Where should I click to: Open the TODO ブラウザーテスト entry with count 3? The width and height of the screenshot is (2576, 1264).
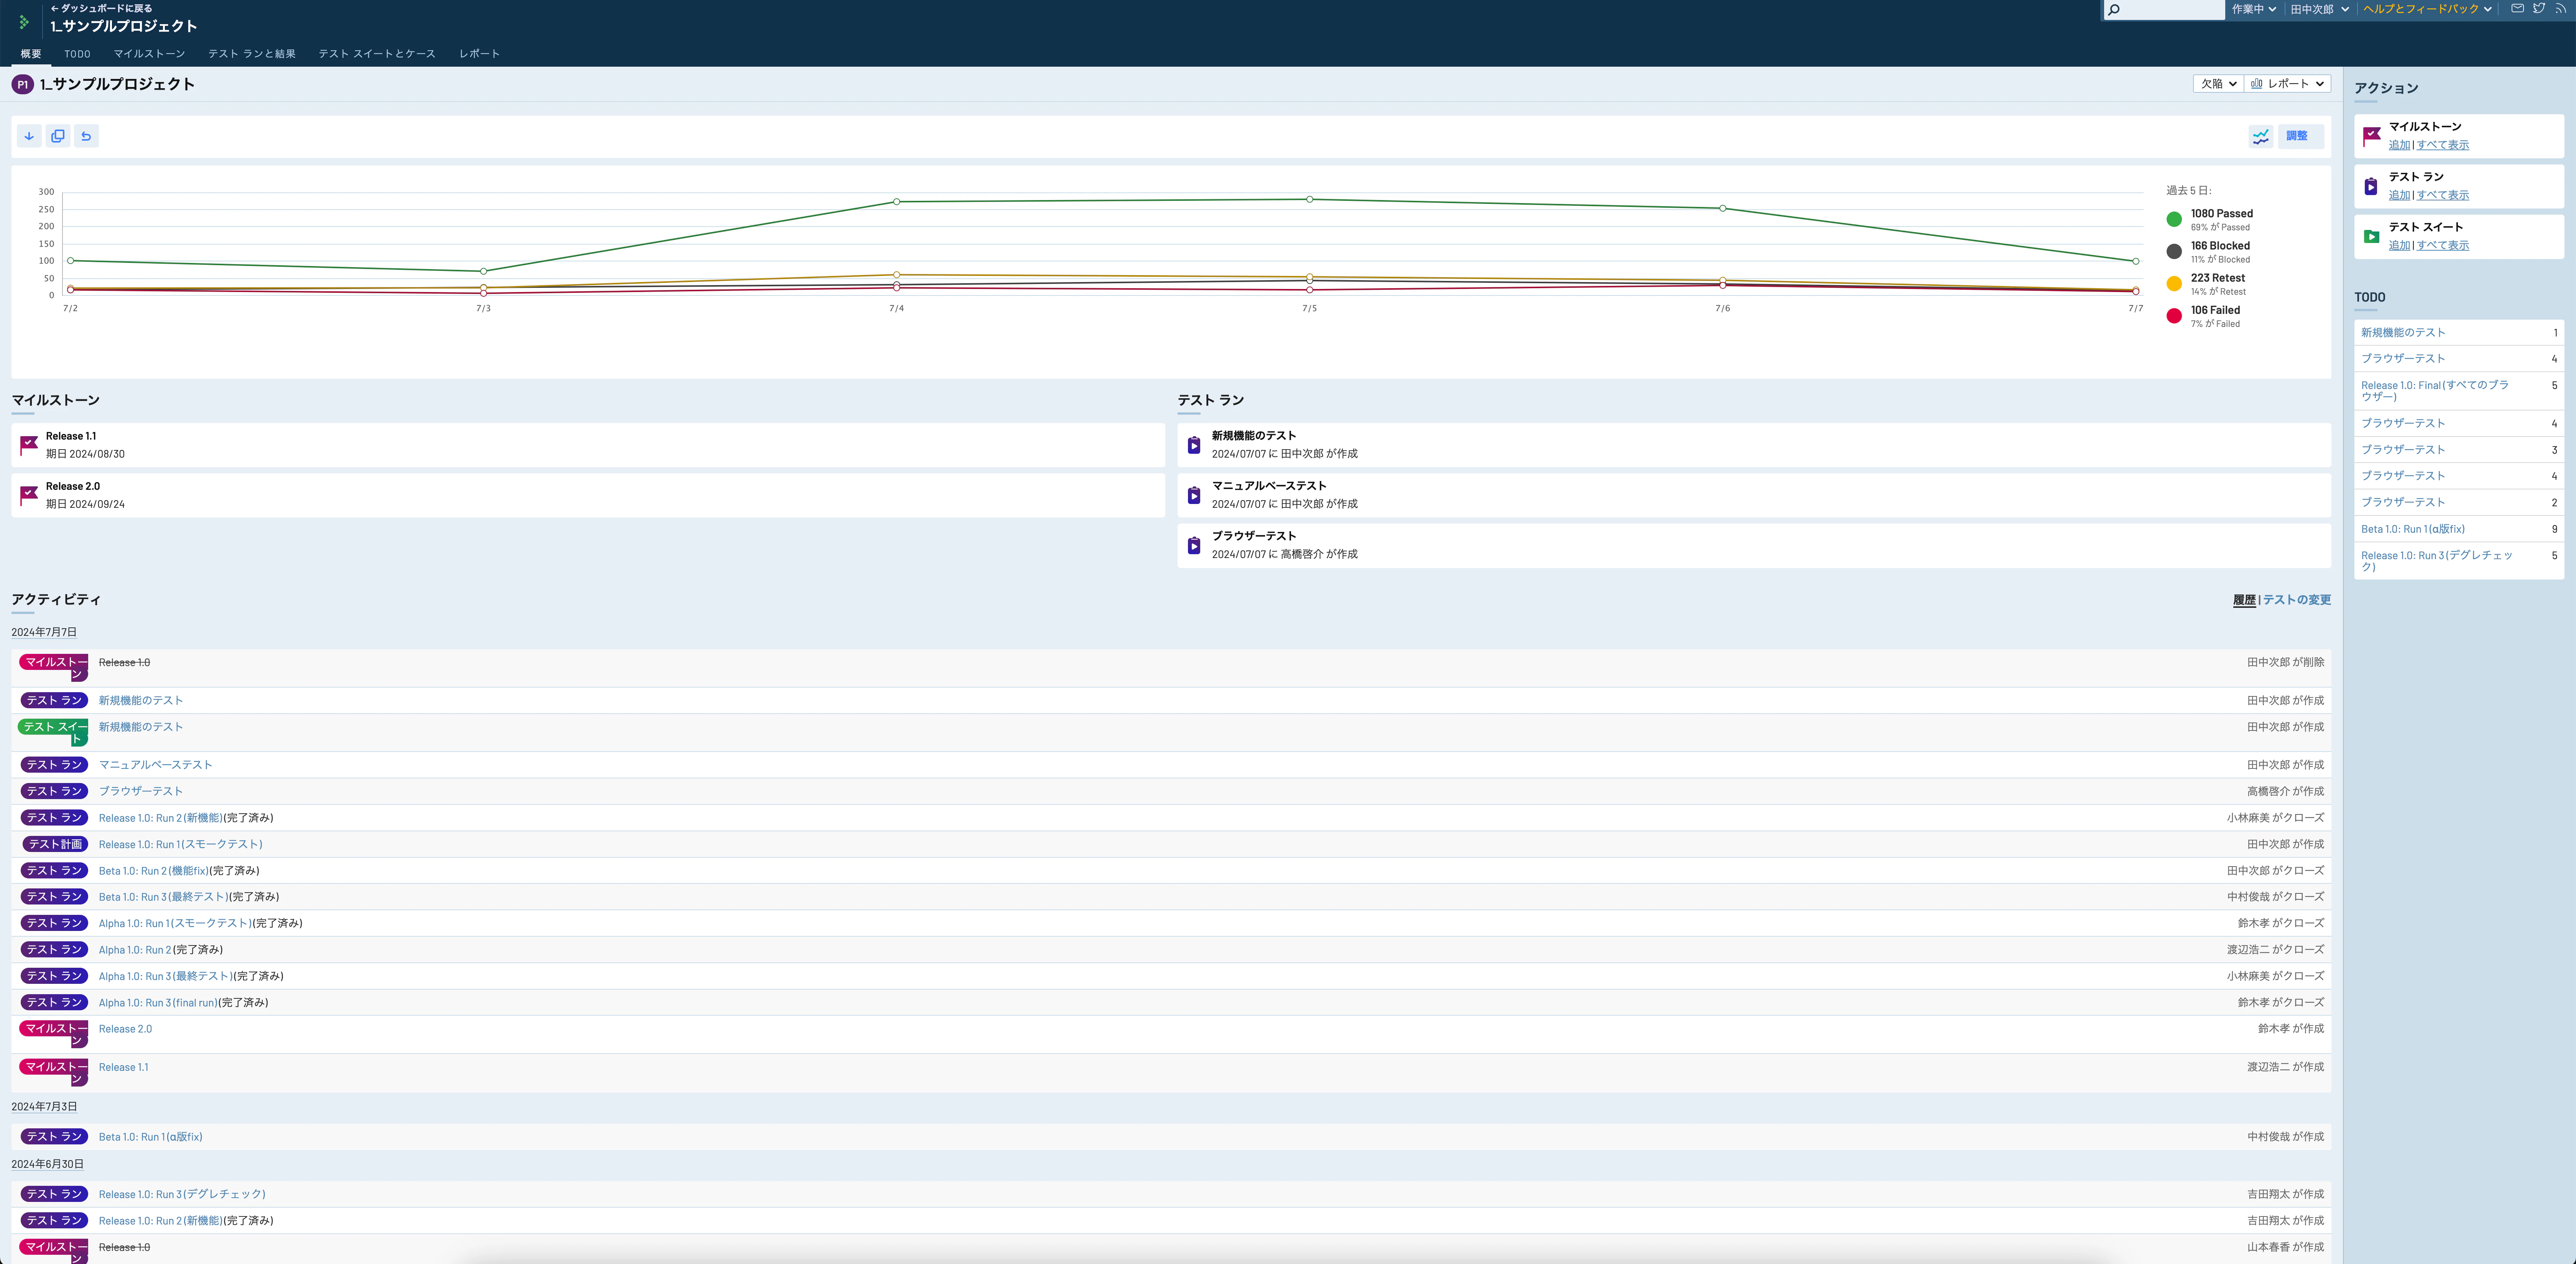point(2403,450)
